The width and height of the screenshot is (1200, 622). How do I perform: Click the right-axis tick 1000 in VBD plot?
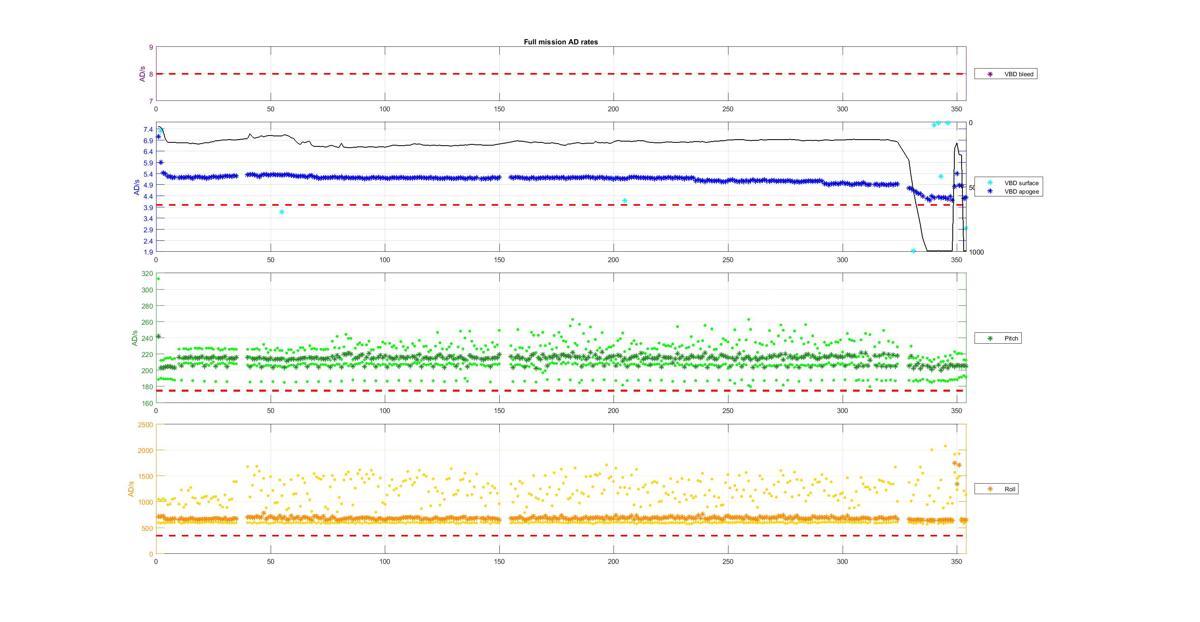pyautogui.click(x=976, y=252)
